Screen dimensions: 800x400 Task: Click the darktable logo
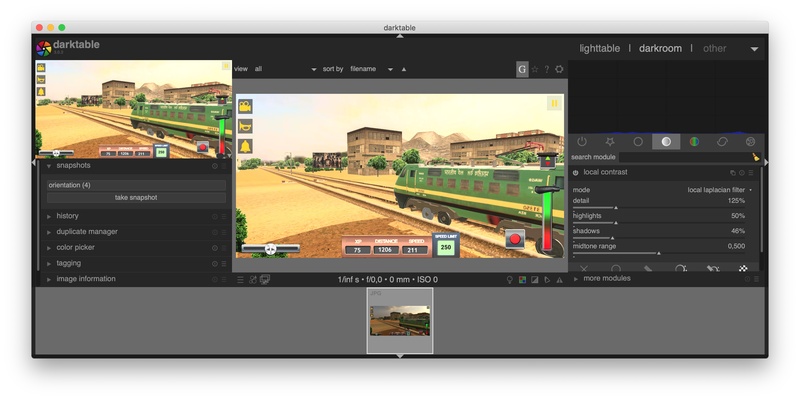click(x=44, y=48)
